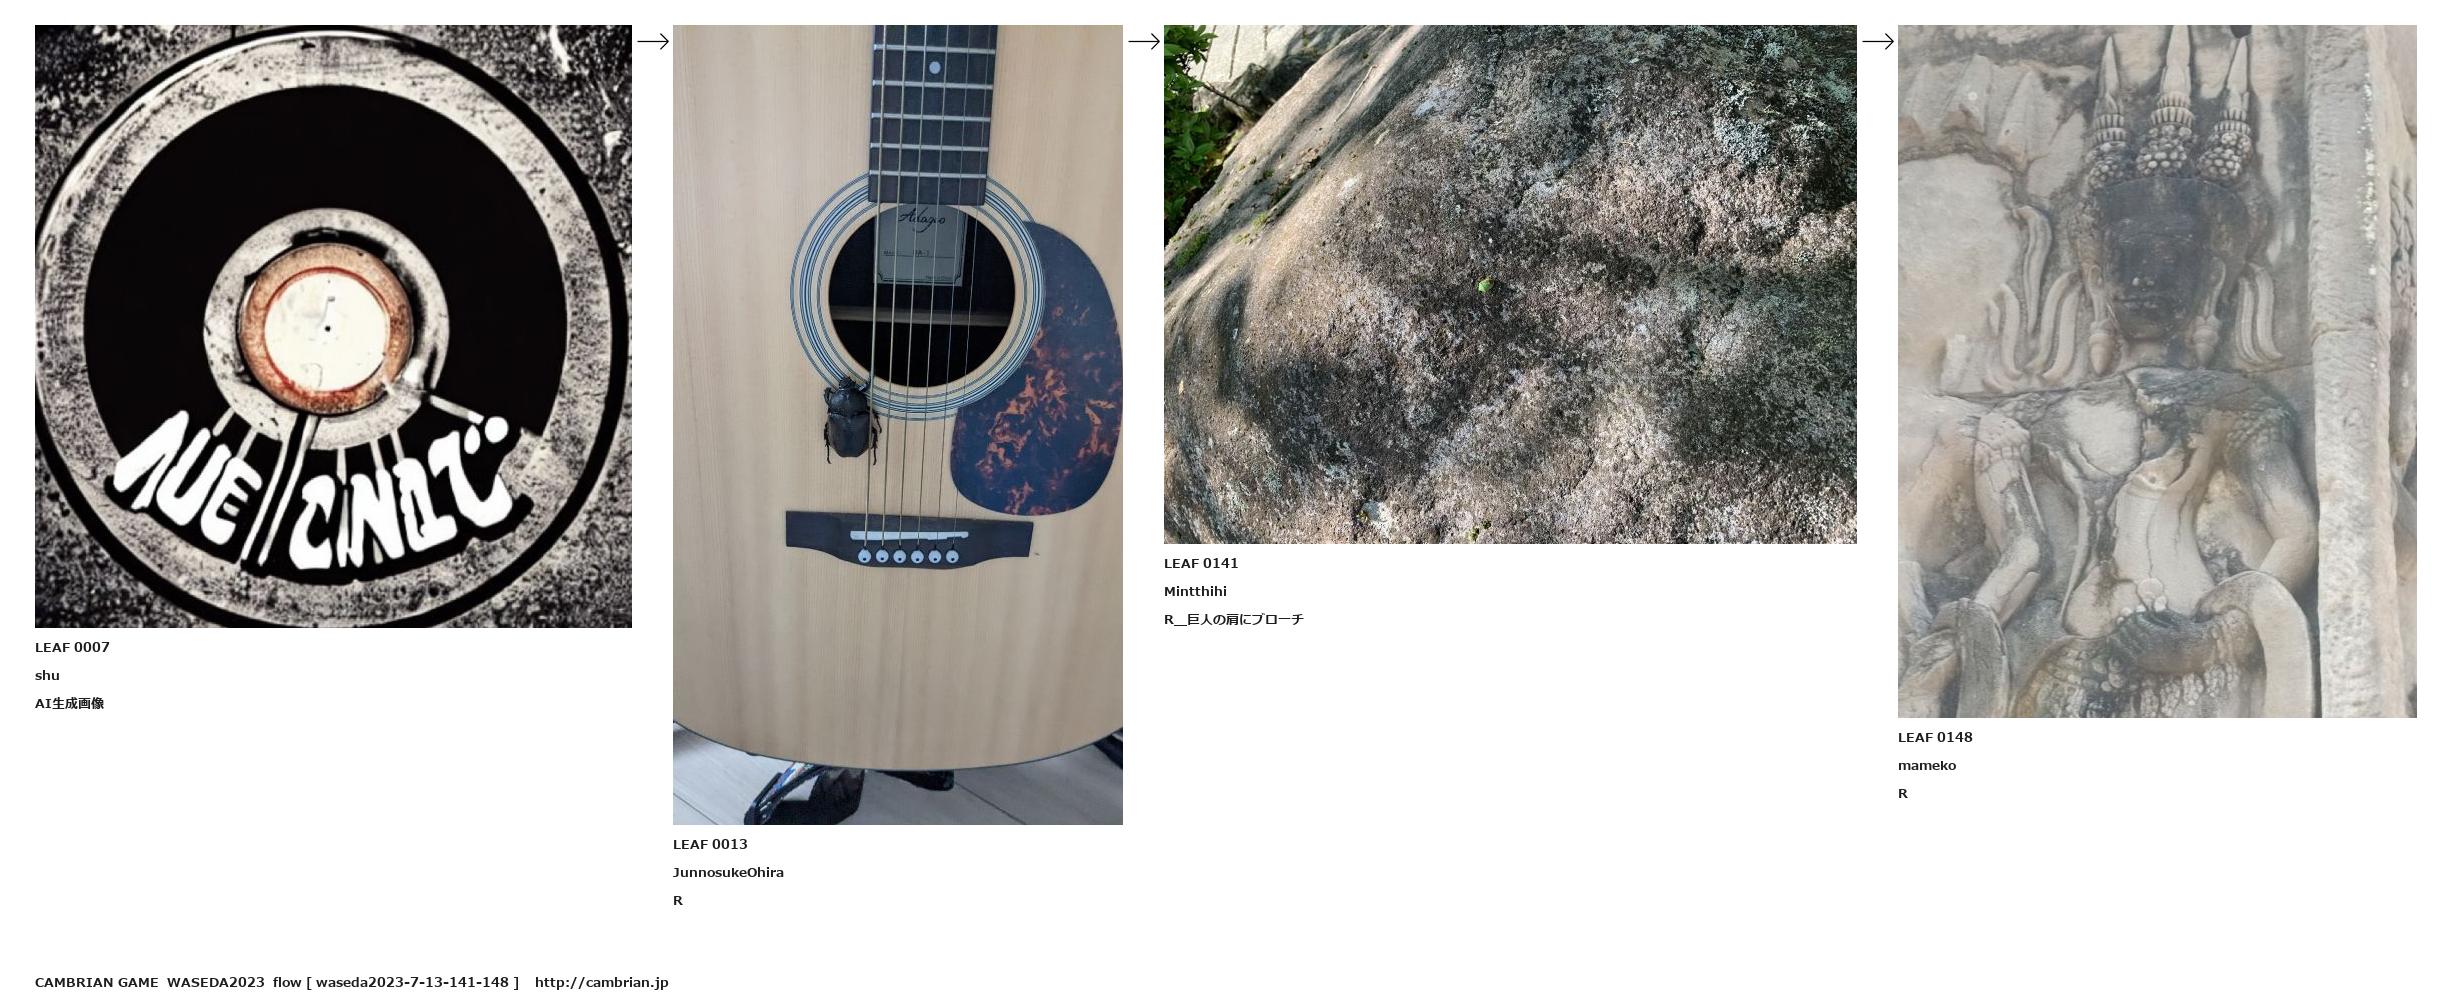Click author name JunnosukeOhira
The width and height of the screenshot is (2452, 1007).
pyautogui.click(x=728, y=872)
